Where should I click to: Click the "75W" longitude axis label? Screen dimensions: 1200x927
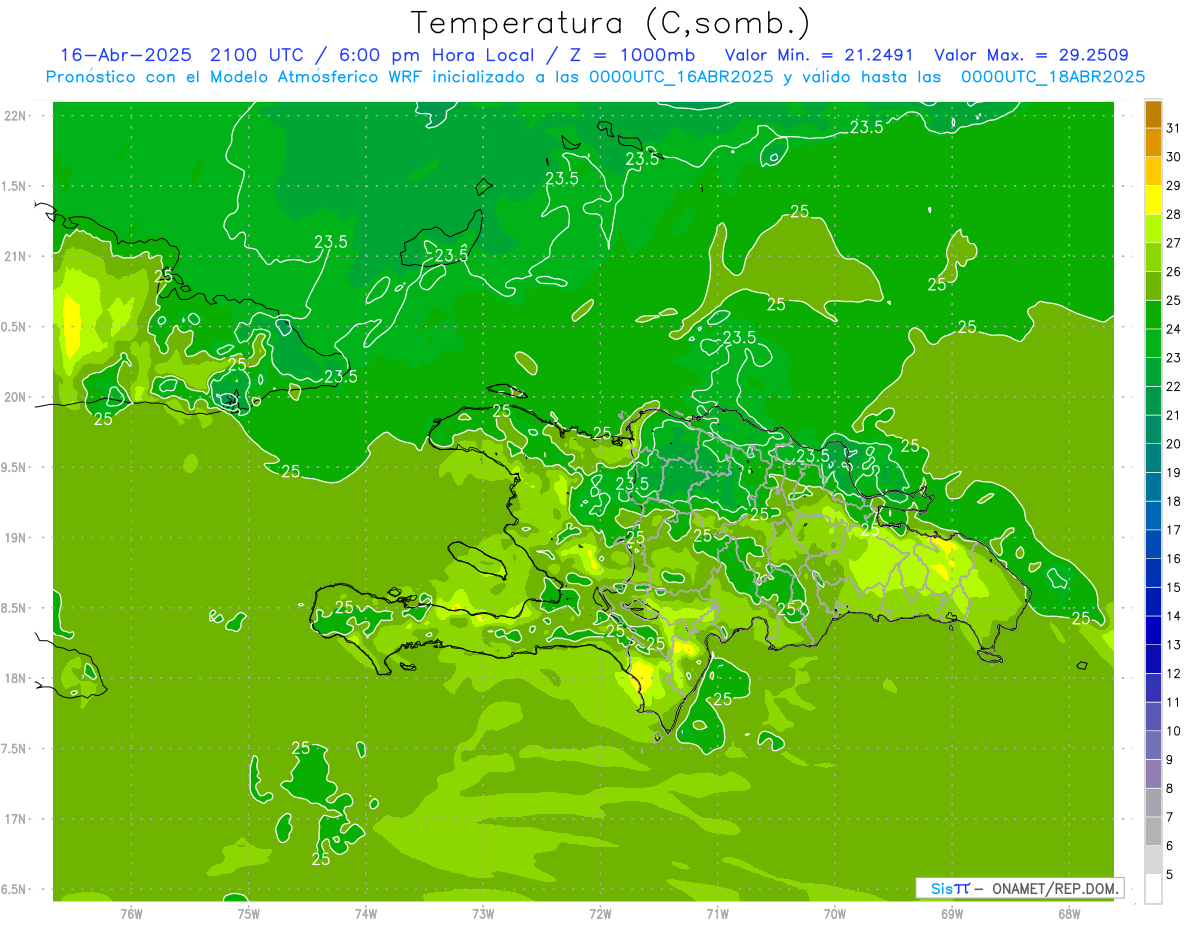[249, 914]
